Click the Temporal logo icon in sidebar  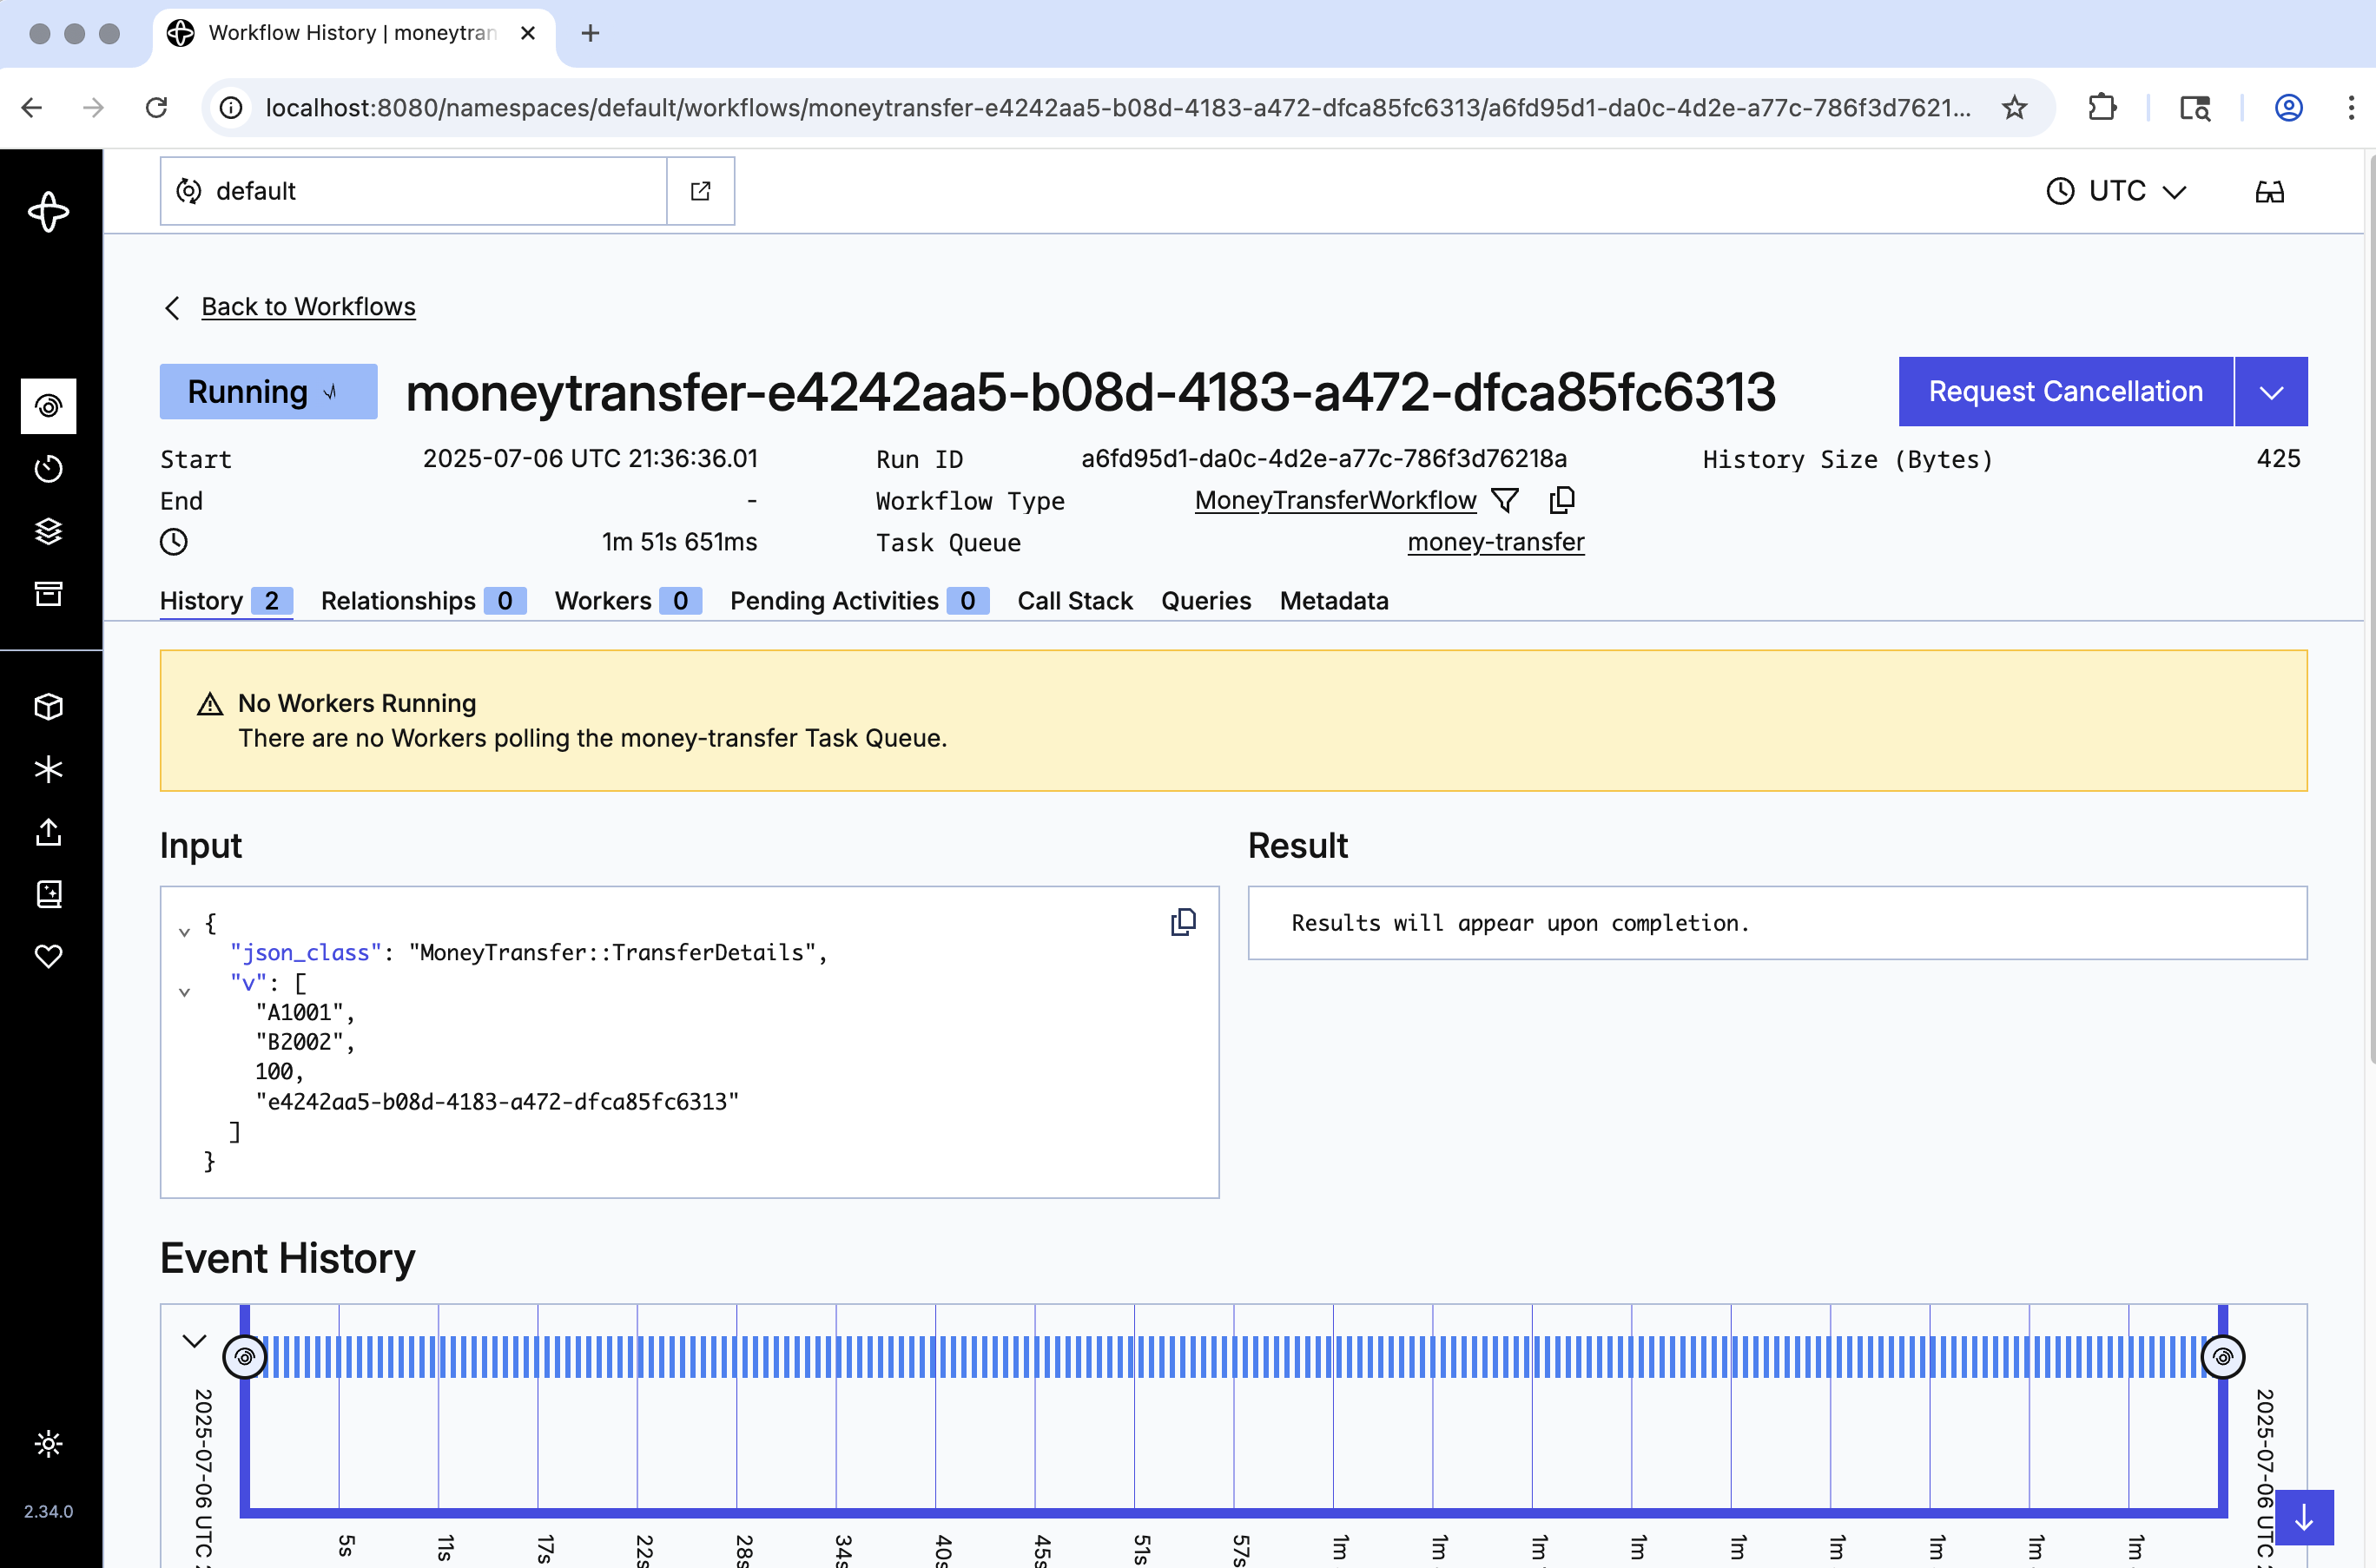[48, 211]
